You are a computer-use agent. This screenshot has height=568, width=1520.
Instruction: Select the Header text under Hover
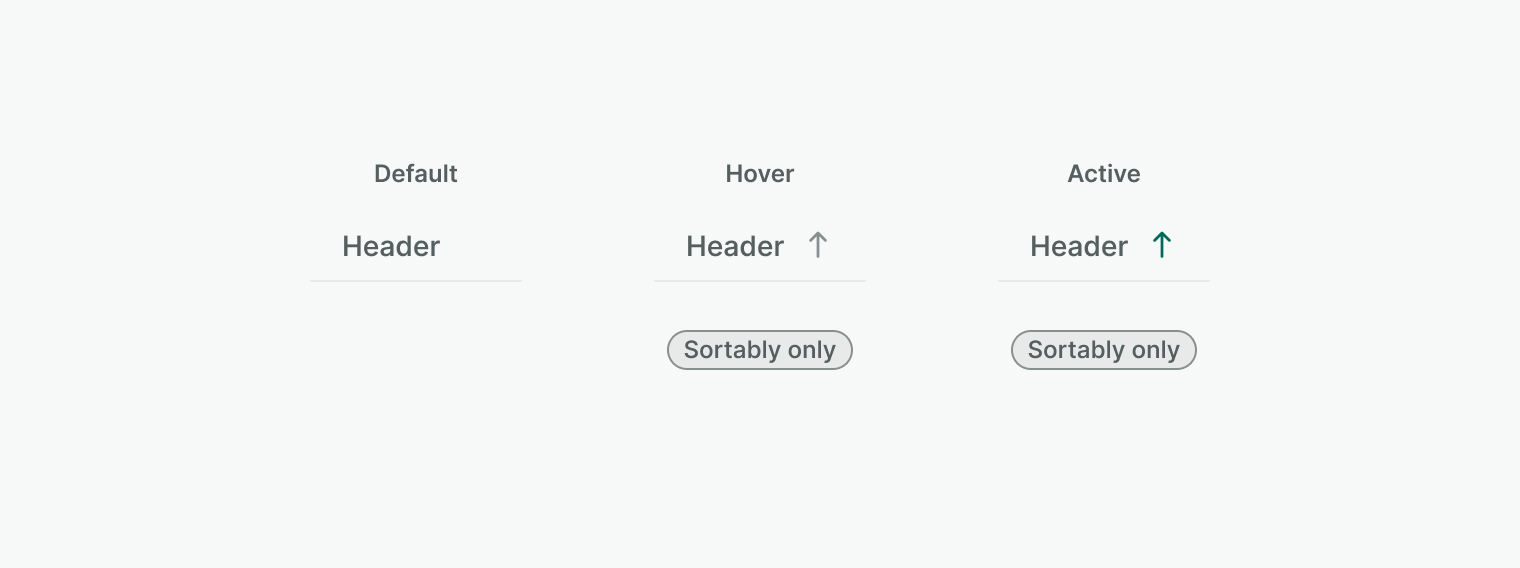735,247
